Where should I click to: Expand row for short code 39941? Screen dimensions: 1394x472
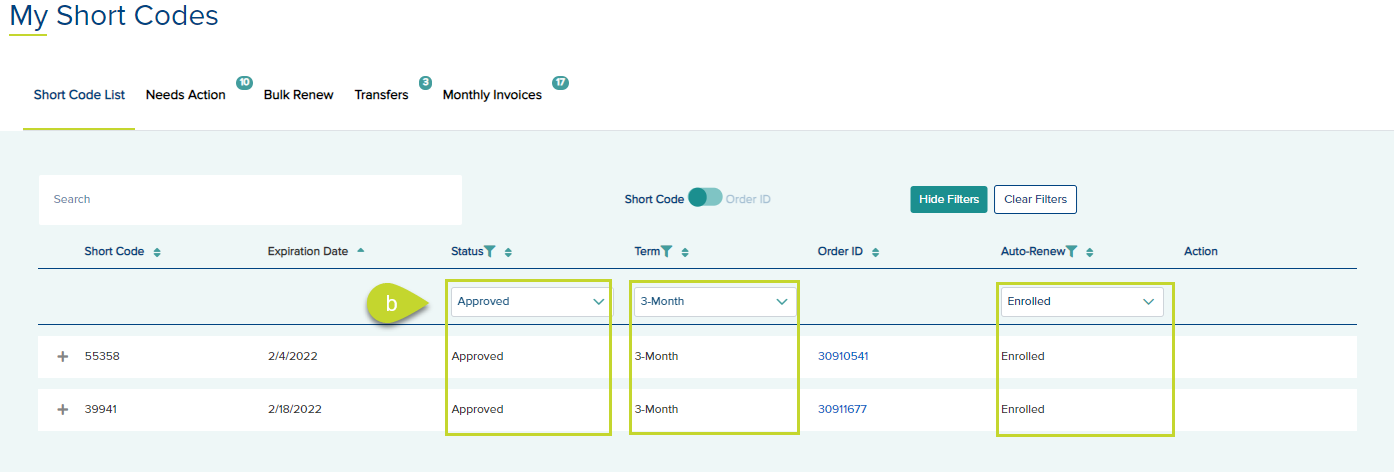(63, 409)
